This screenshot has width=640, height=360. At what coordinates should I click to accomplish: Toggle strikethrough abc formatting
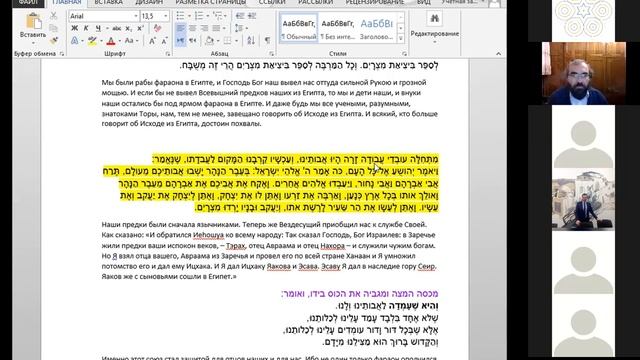pos(117,28)
